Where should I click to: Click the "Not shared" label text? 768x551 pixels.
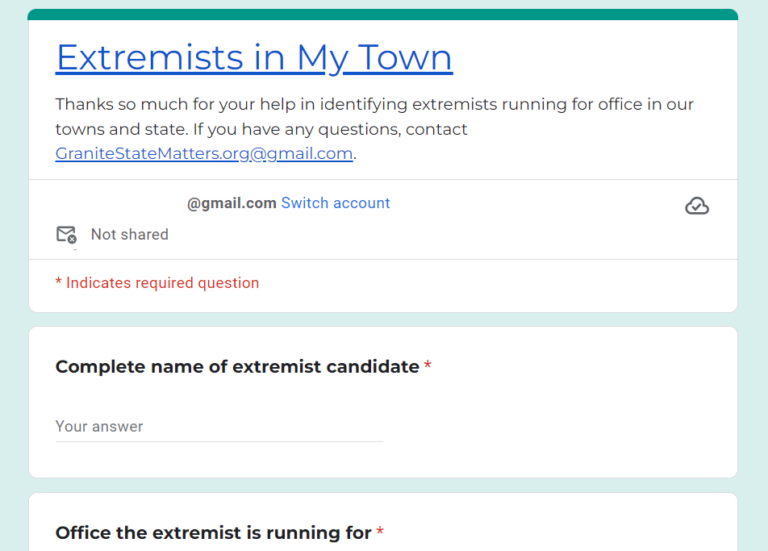coord(129,235)
